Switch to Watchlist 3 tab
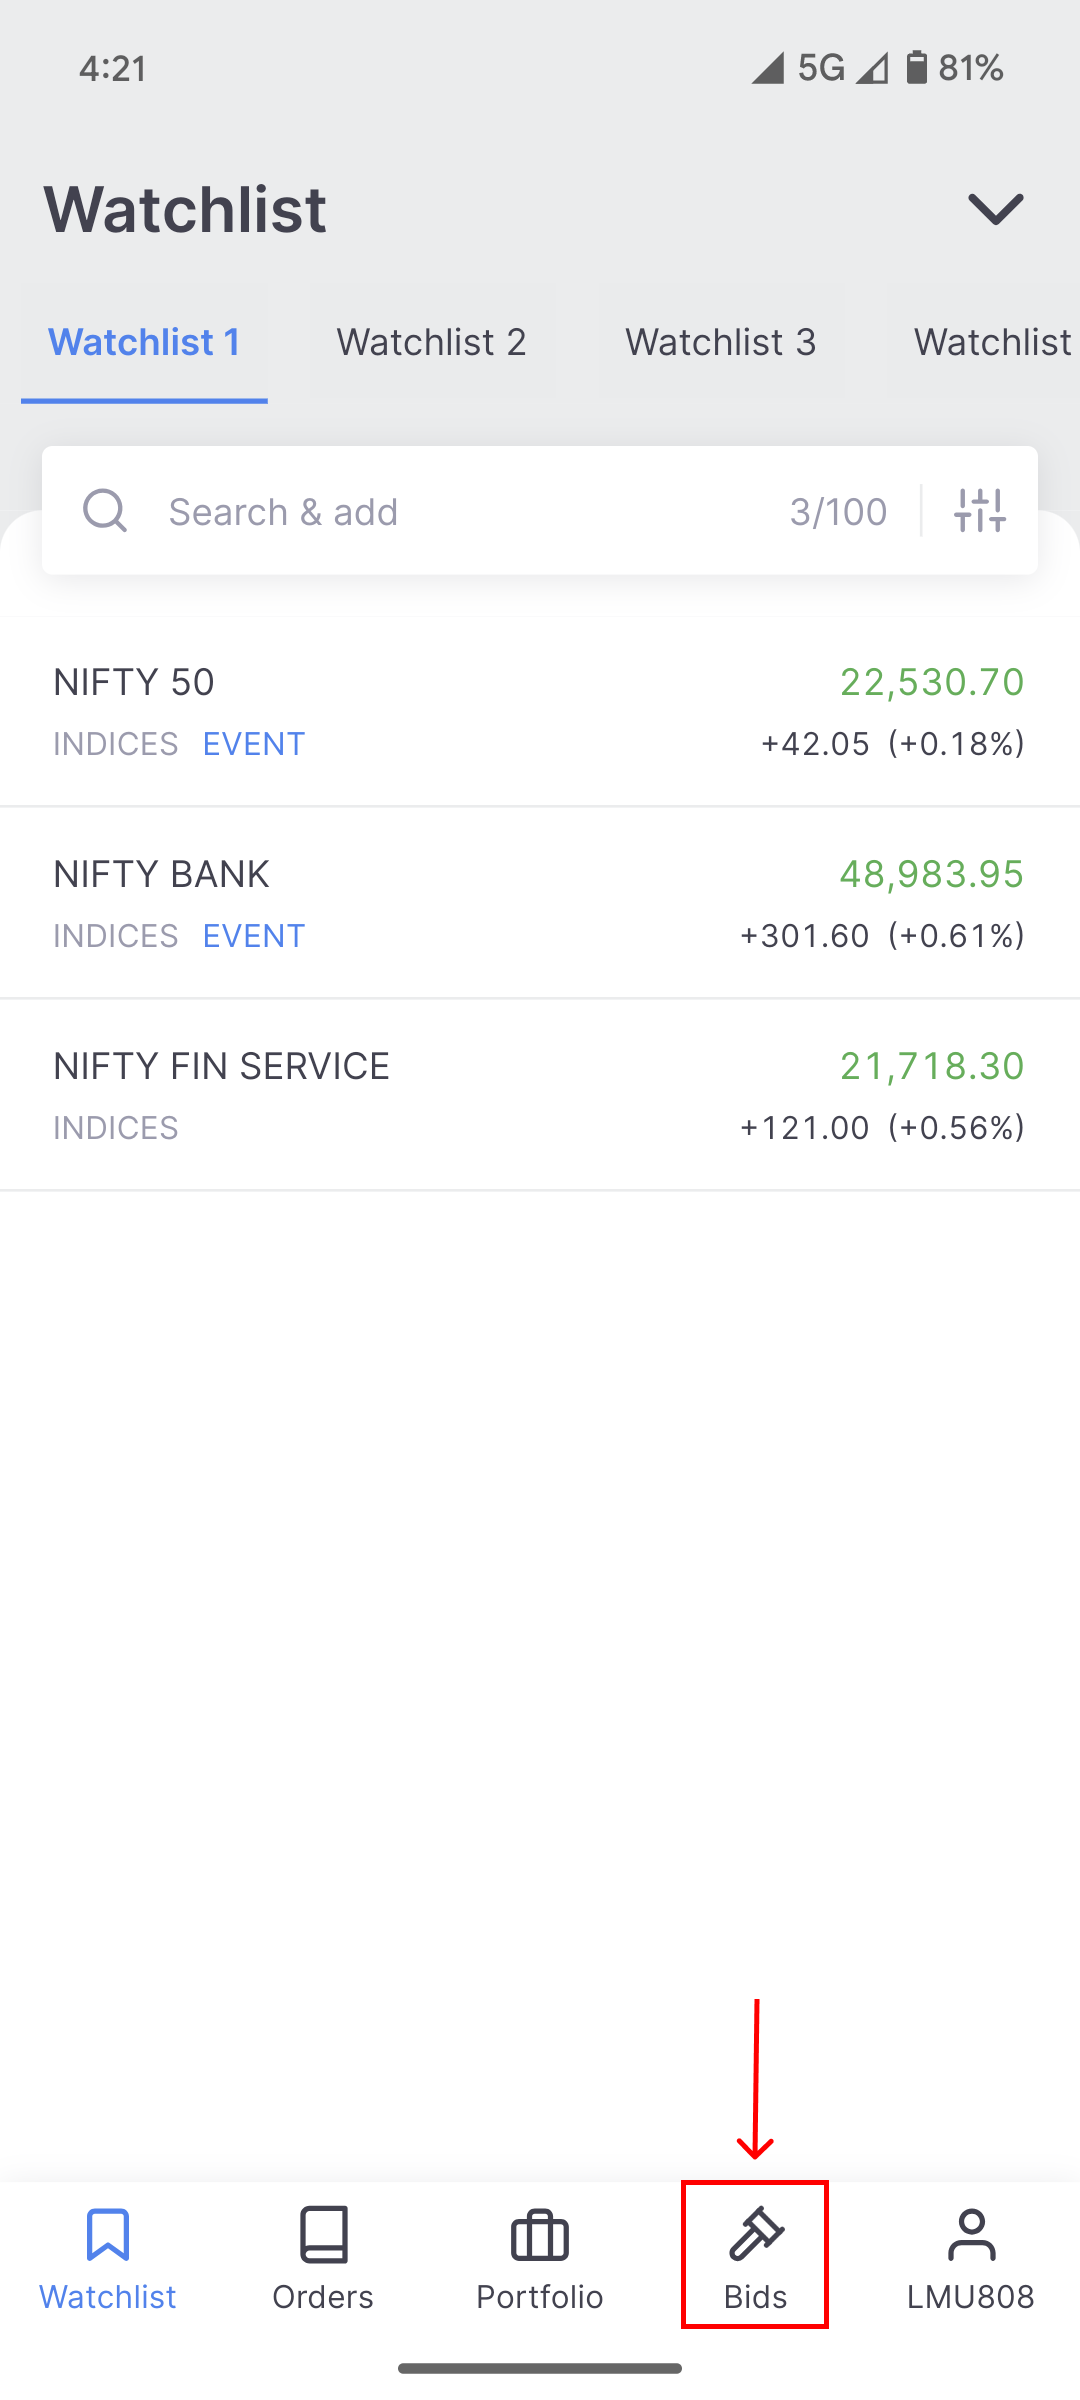This screenshot has width=1080, height=2400. (x=721, y=342)
